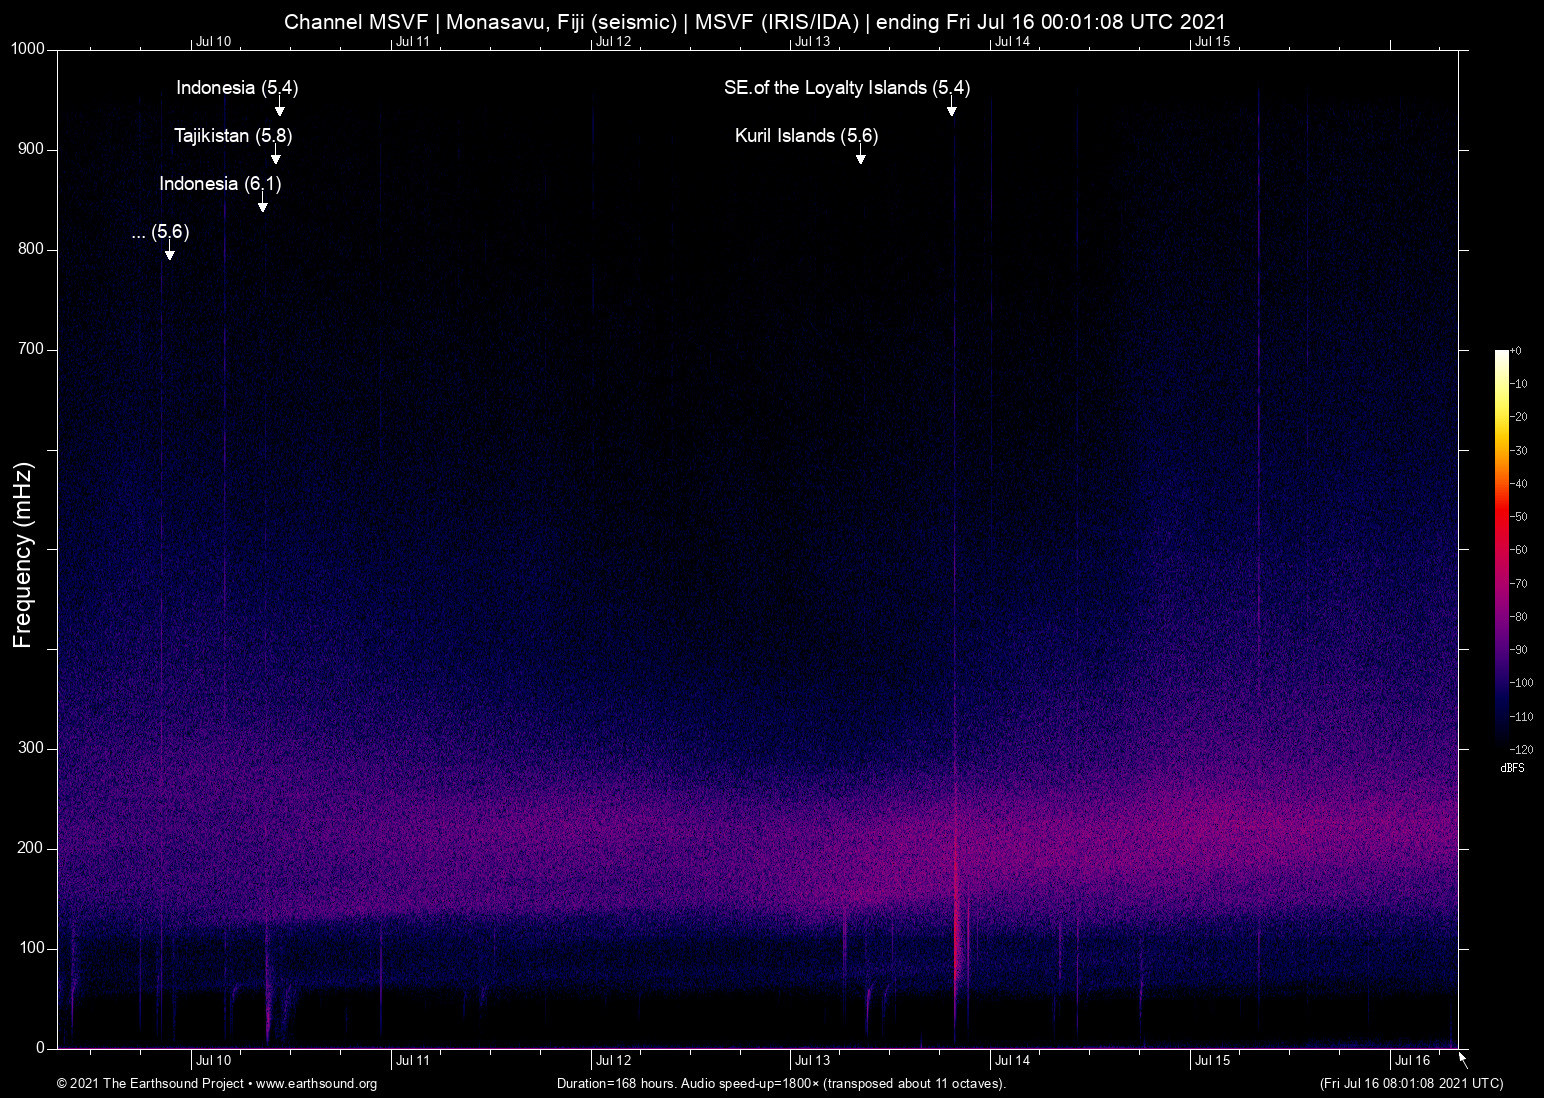Click the 'Frequency (mHz)' axis label
1544x1098 pixels.
point(23,555)
